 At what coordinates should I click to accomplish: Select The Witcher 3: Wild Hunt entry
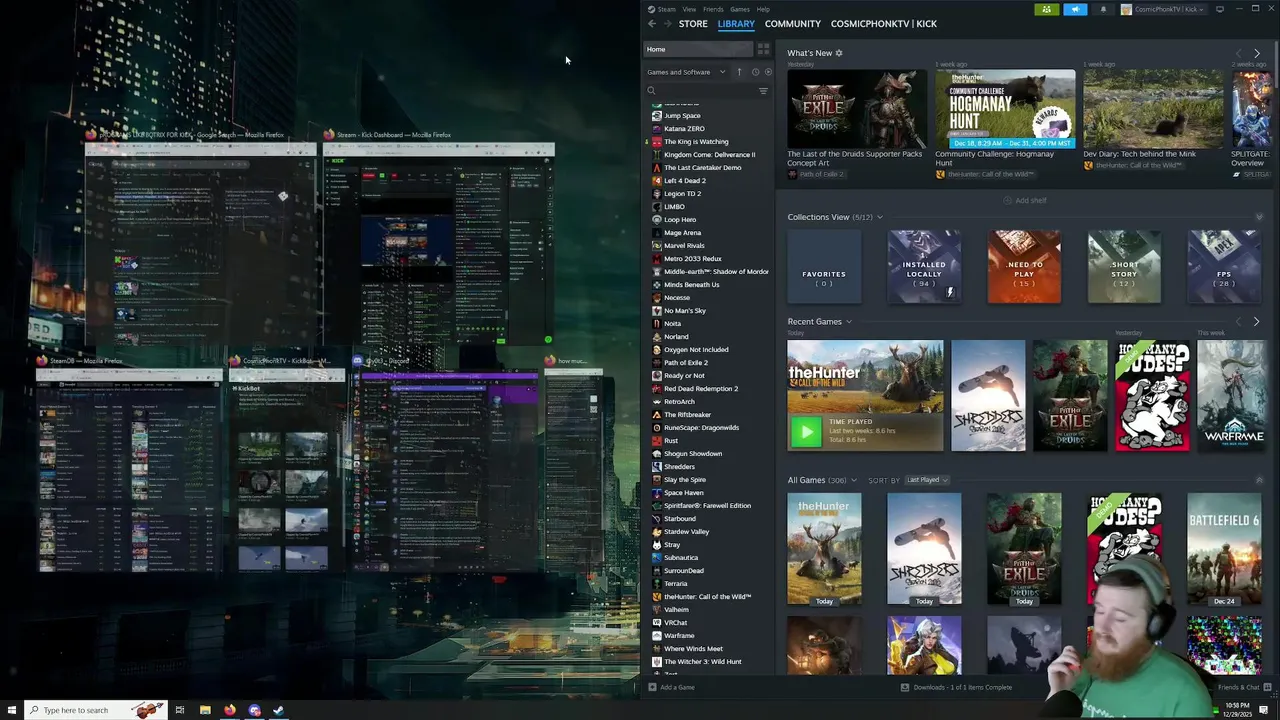(x=703, y=661)
